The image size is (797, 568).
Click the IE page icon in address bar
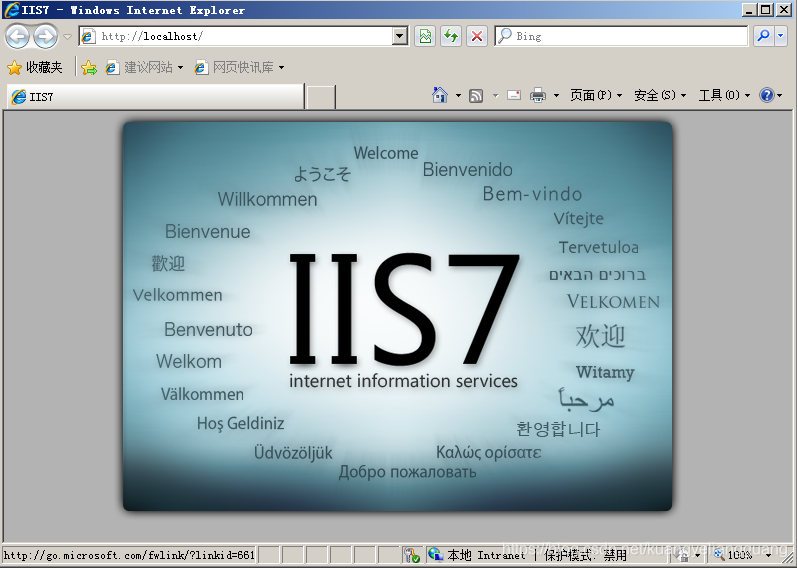(88, 37)
